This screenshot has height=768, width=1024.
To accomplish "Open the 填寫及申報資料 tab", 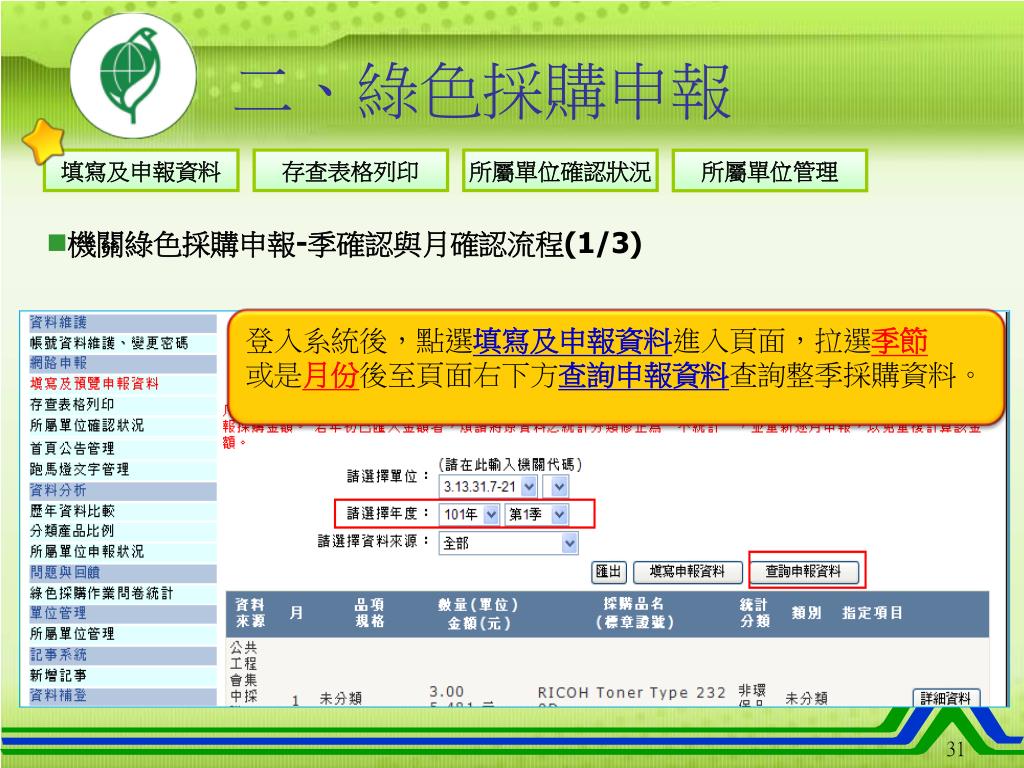I will tap(141, 171).
